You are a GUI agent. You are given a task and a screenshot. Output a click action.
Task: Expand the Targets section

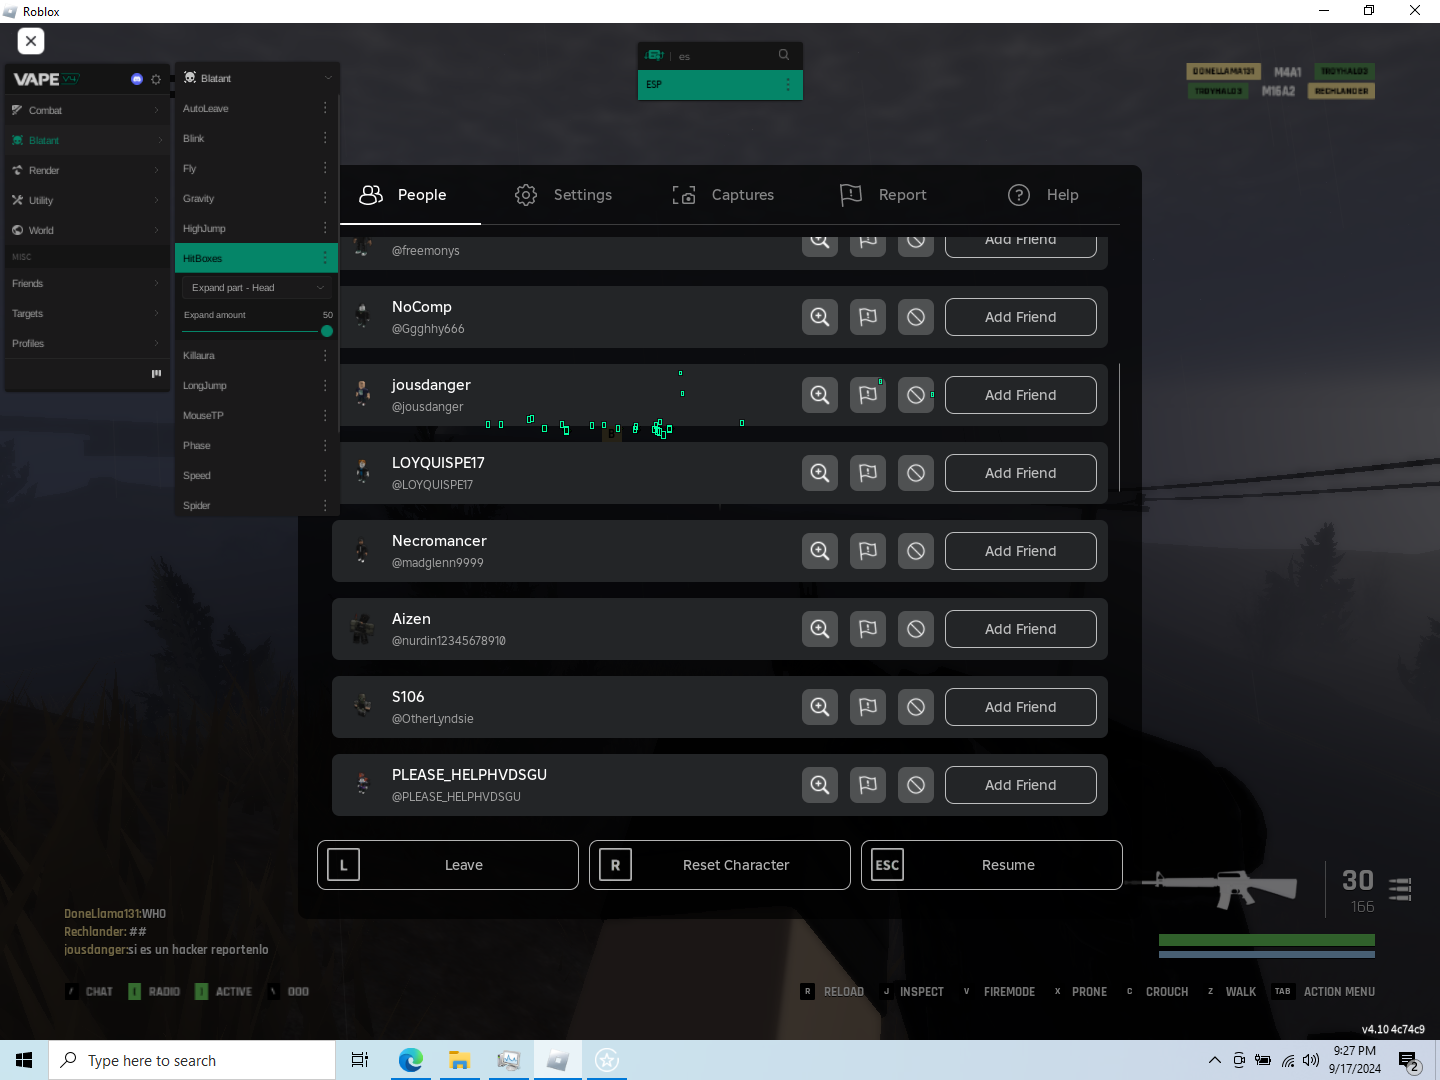click(x=87, y=313)
